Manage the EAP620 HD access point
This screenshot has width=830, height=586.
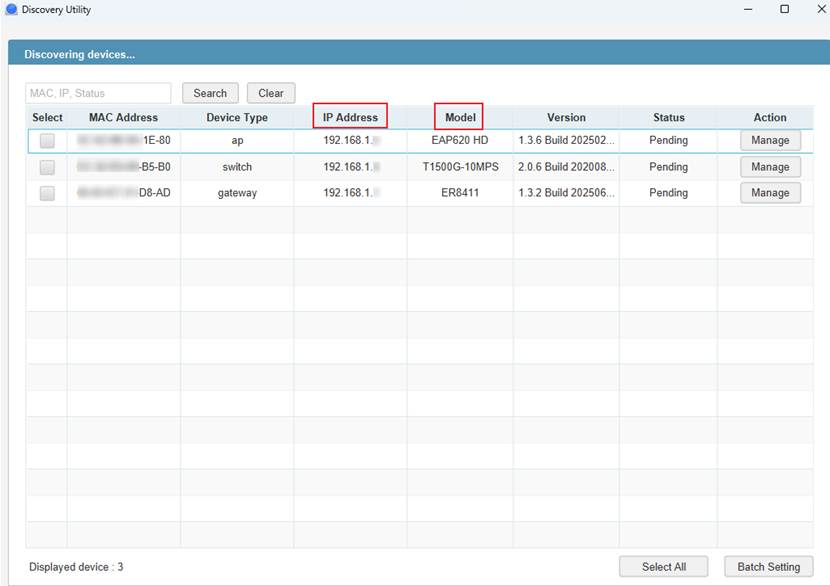770,141
